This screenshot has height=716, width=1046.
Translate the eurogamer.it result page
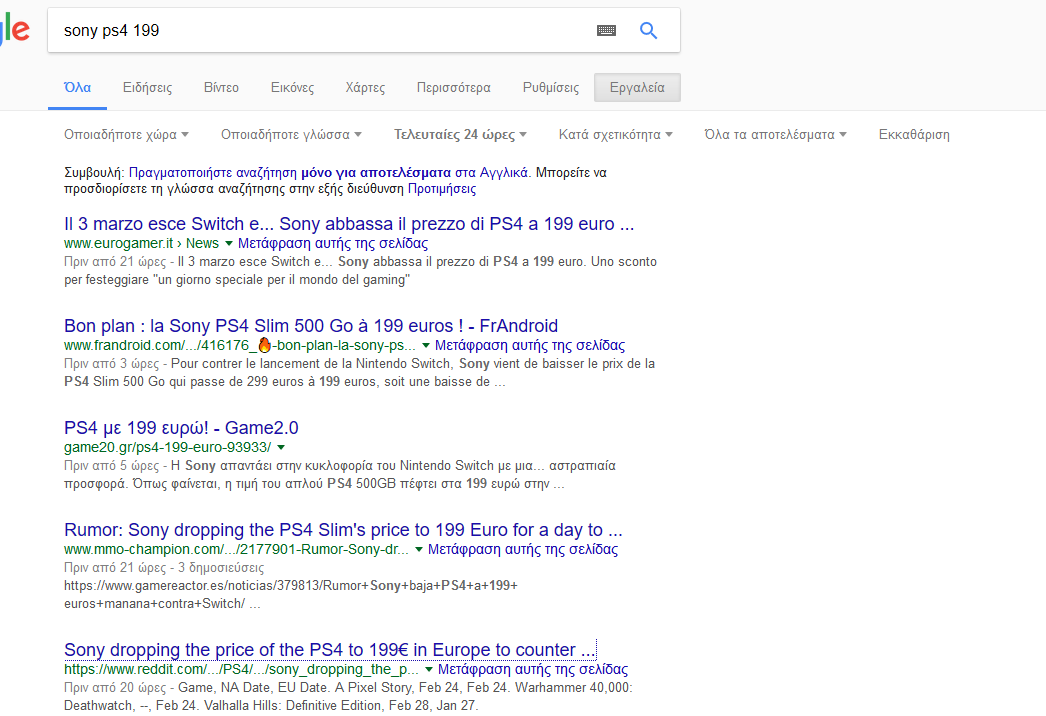coord(333,243)
